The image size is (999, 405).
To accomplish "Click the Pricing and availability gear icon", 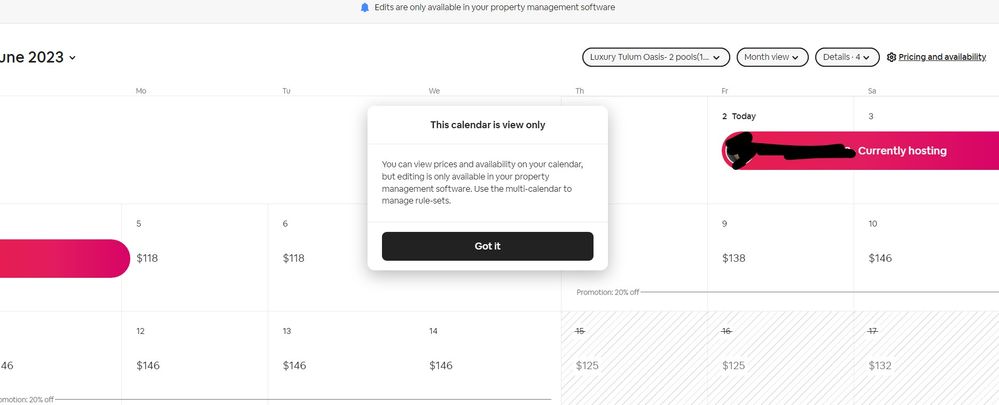I will 891,58.
